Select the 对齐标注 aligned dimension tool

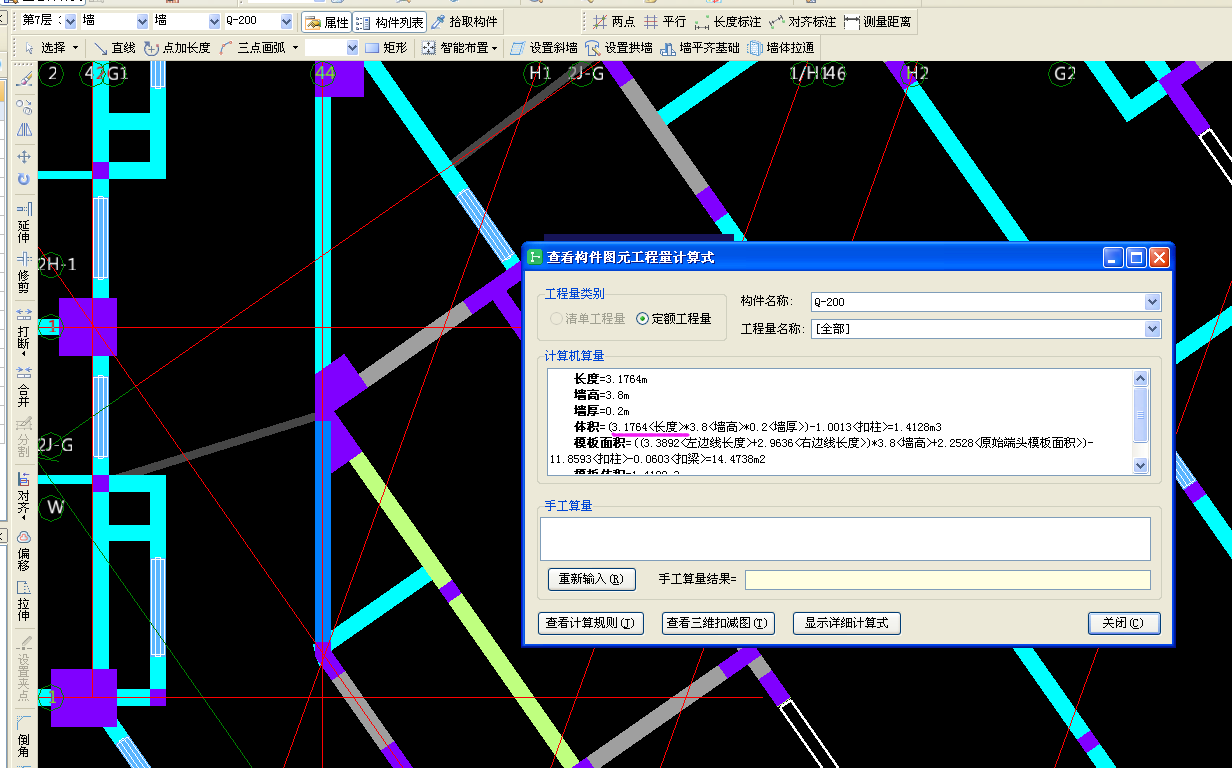[803, 22]
